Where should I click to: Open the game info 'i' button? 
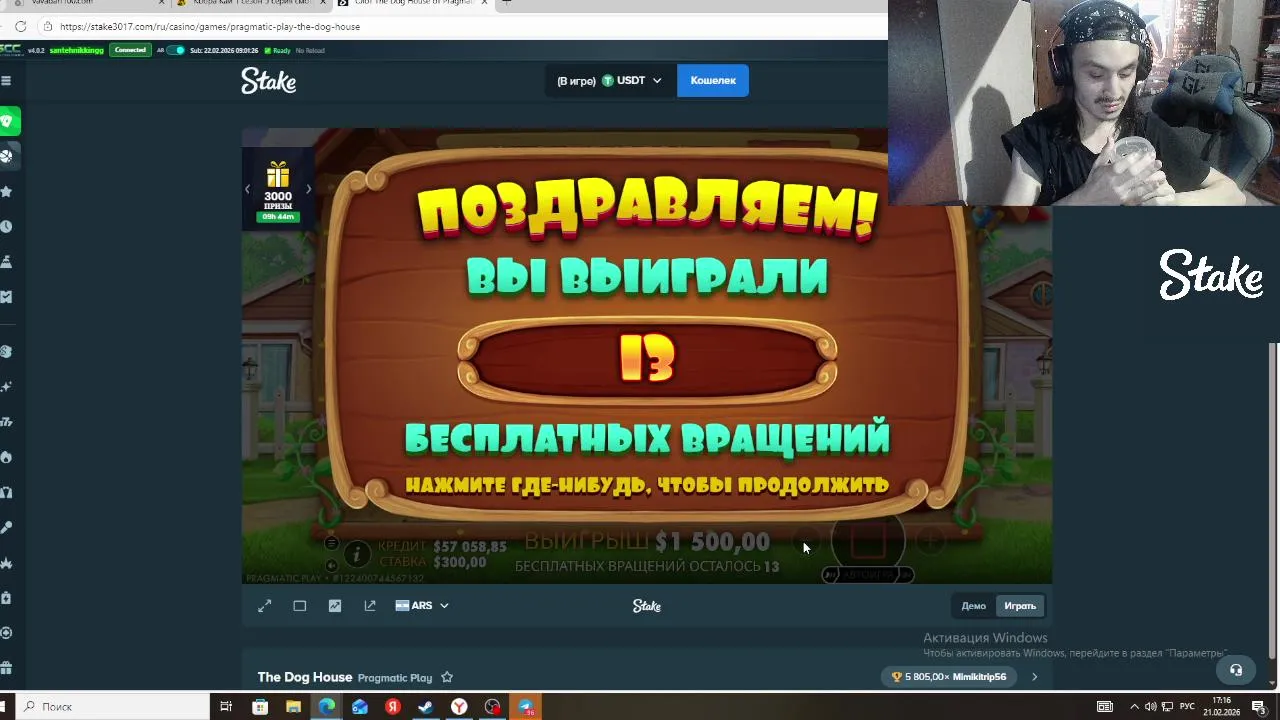[x=357, y=554]
